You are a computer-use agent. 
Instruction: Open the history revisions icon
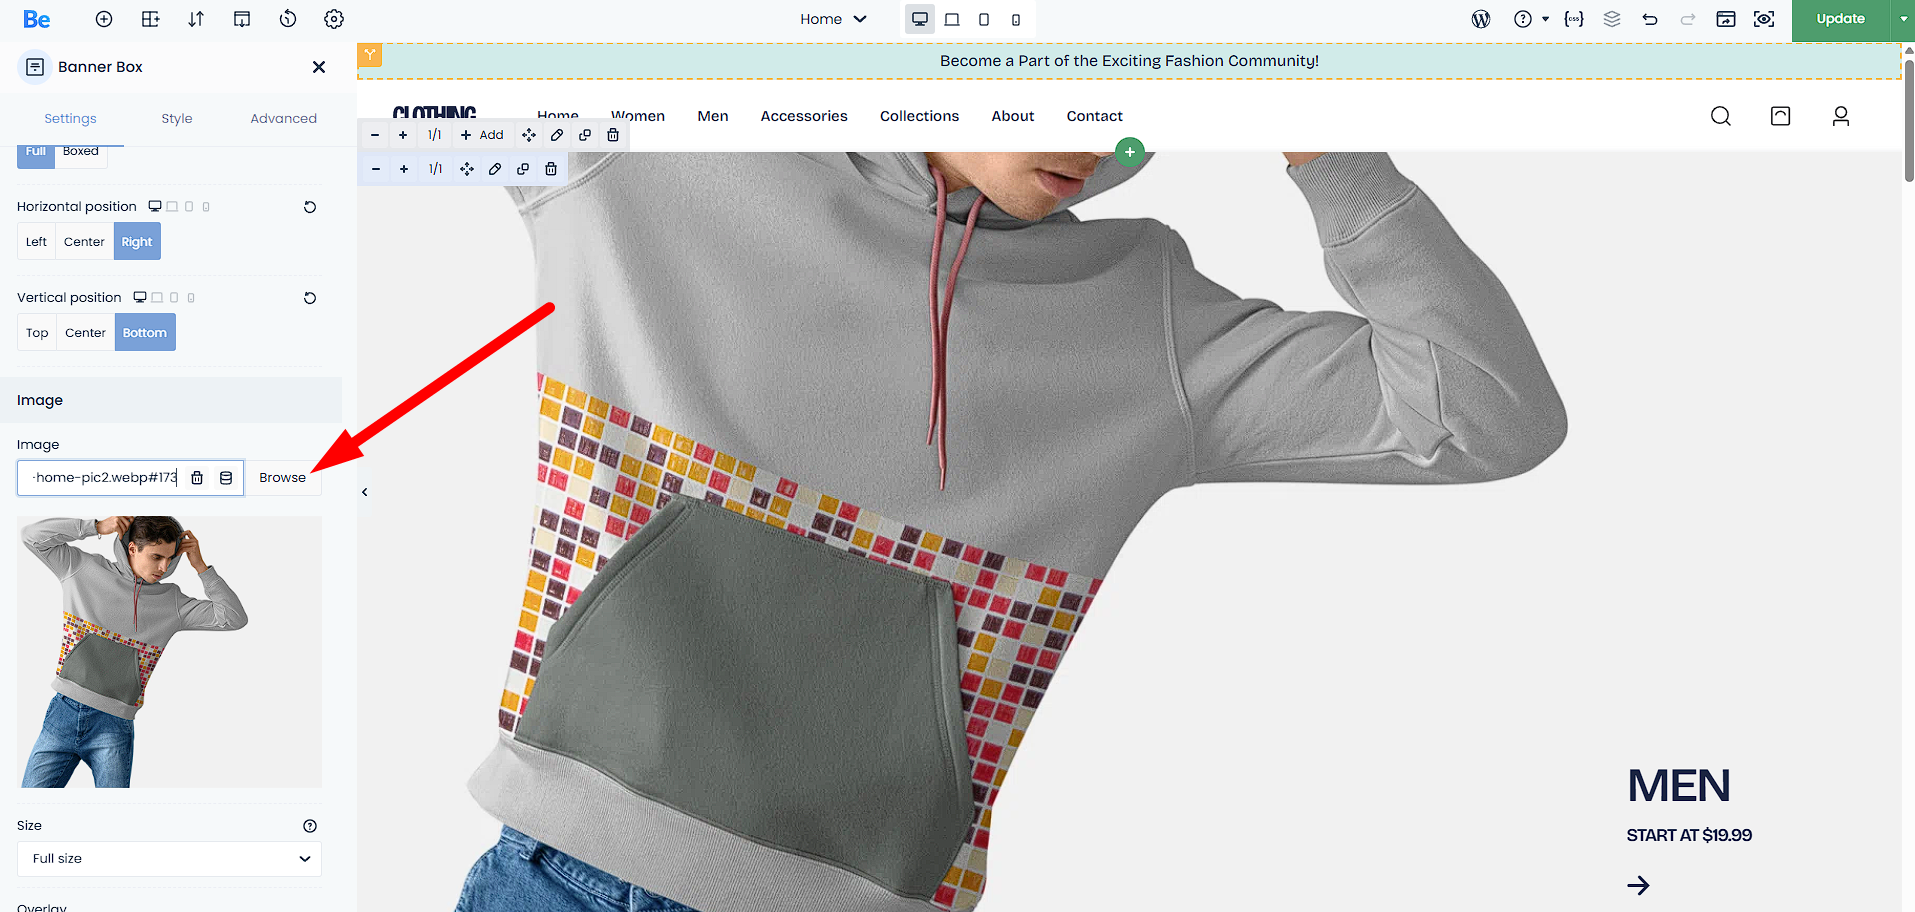tap(288, 19)
